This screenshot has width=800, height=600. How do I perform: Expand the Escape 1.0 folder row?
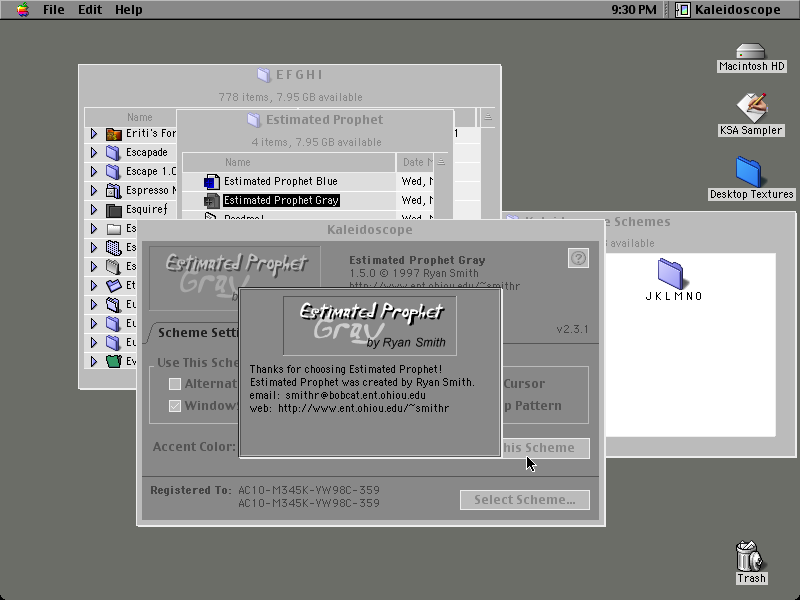(x=94, y=171)
